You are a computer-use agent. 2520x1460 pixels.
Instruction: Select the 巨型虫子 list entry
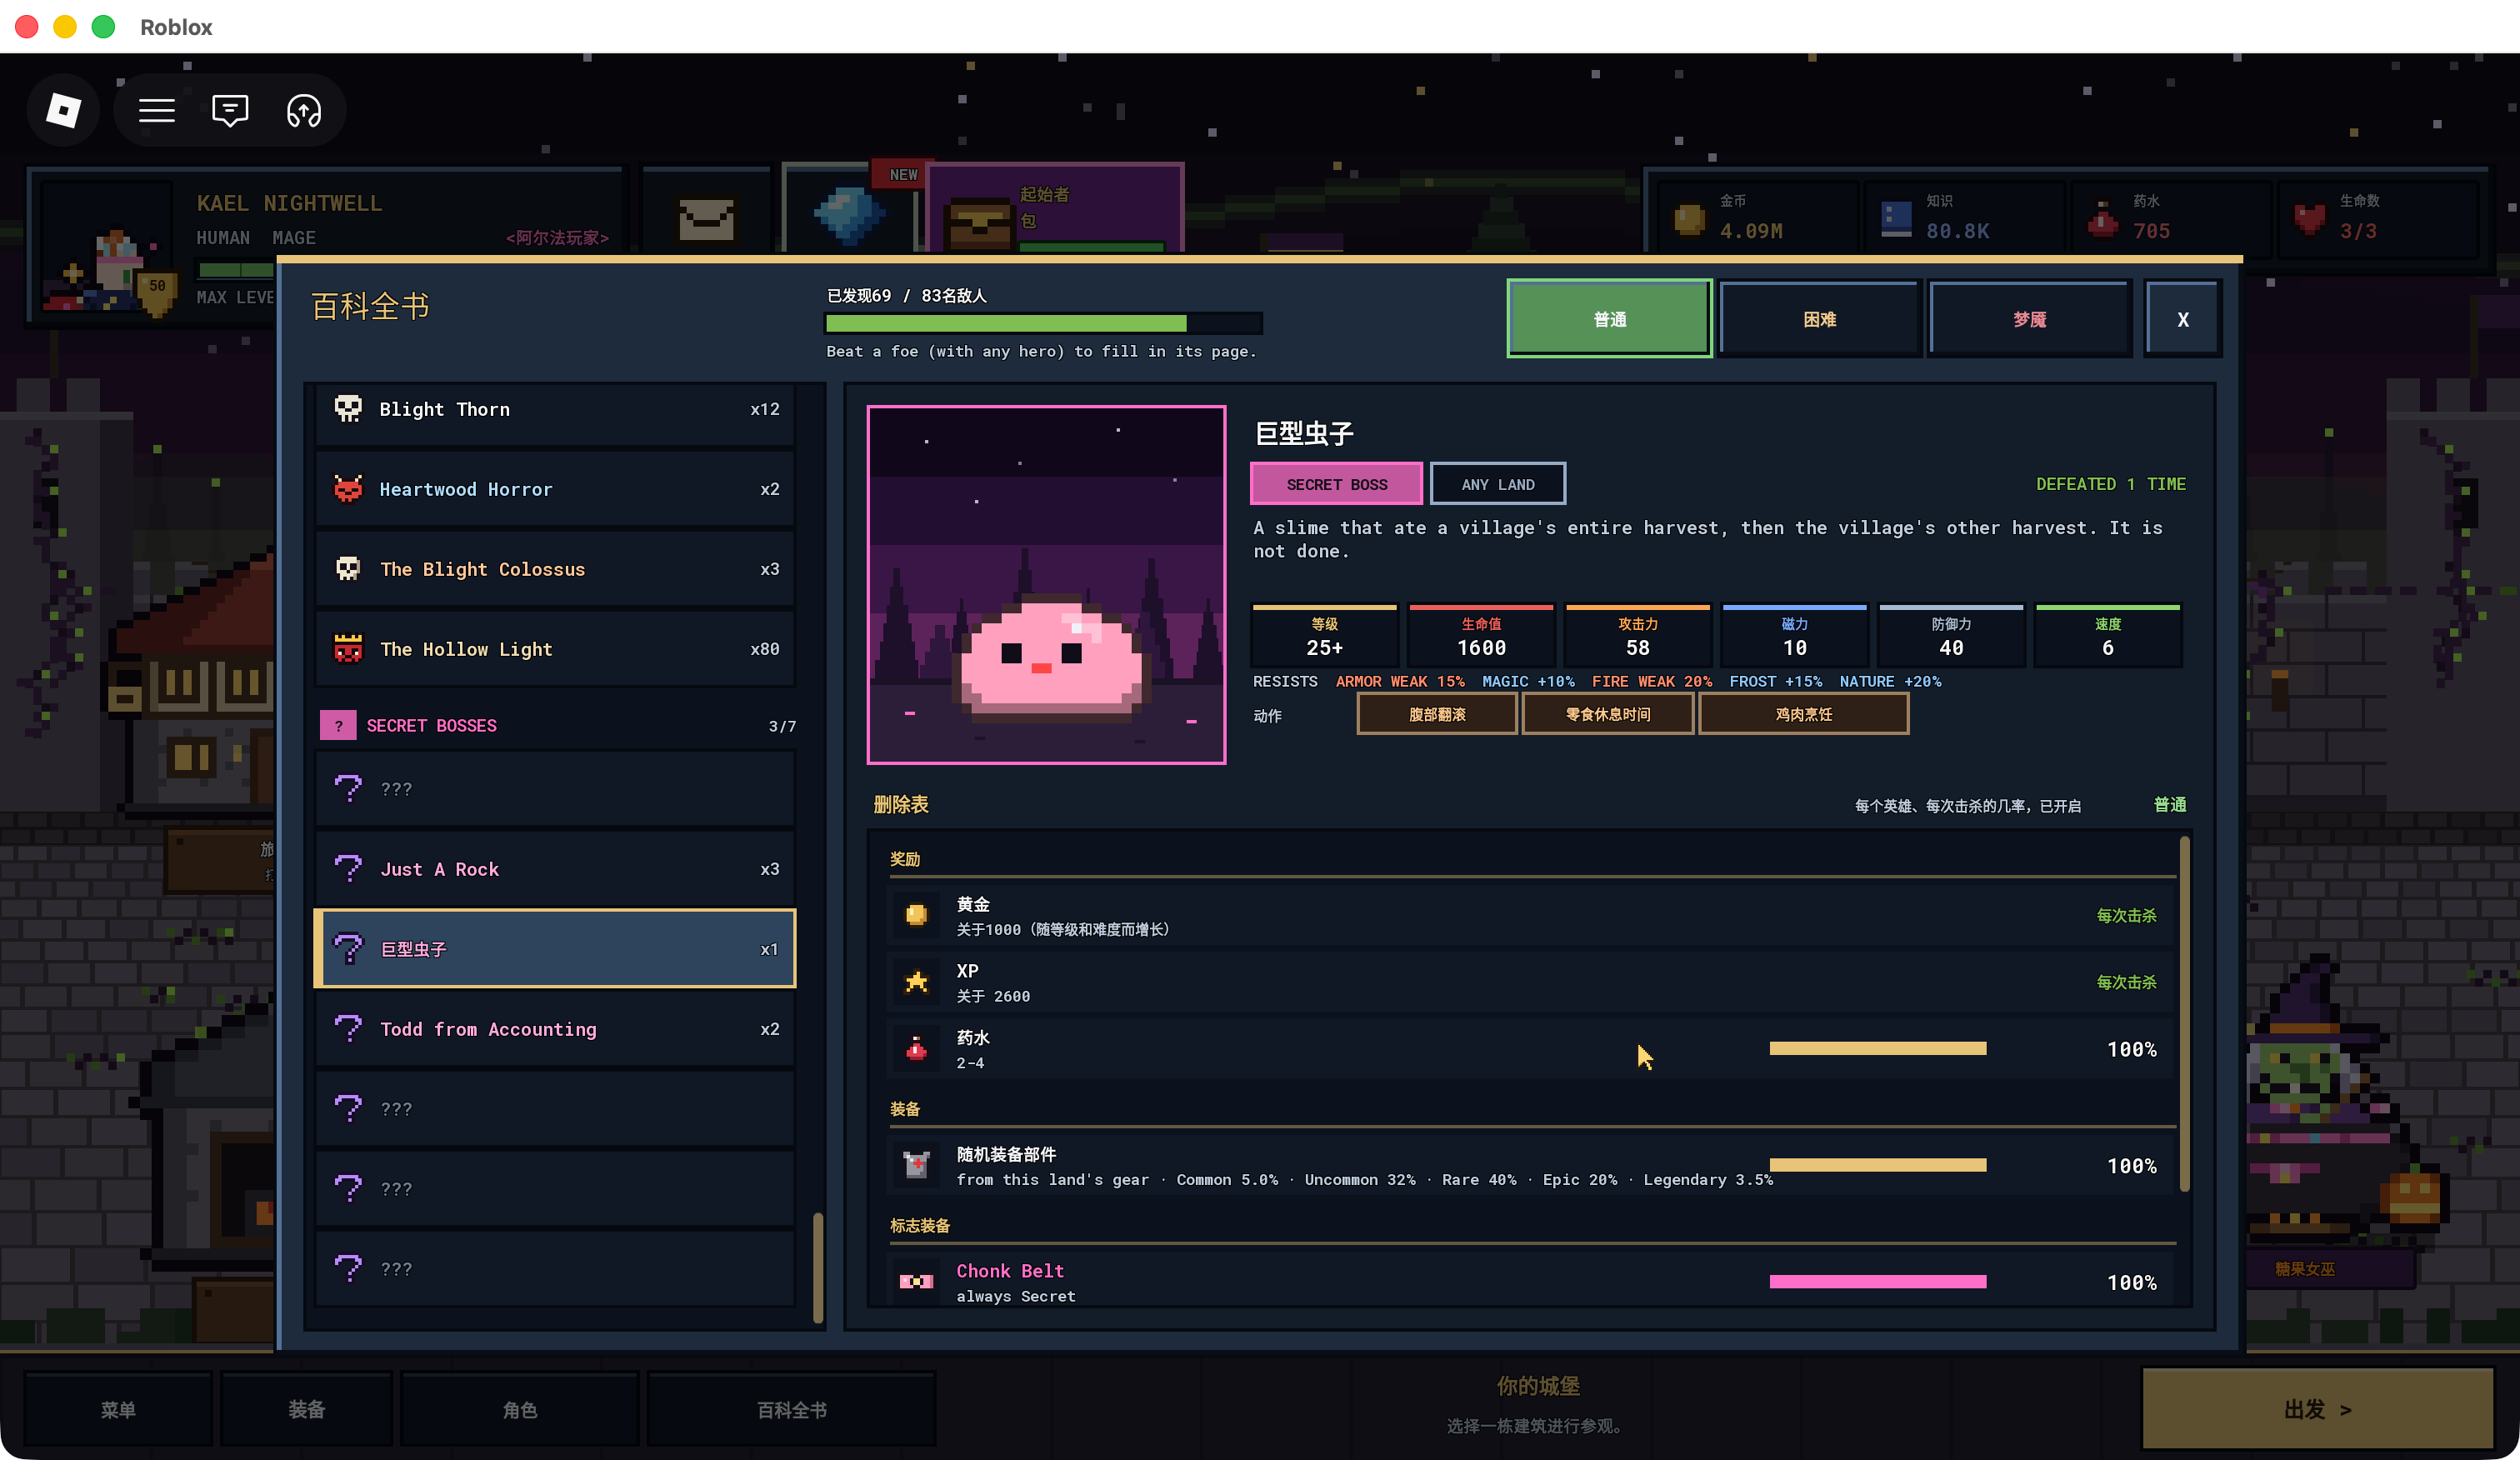[x=555, y=948]
